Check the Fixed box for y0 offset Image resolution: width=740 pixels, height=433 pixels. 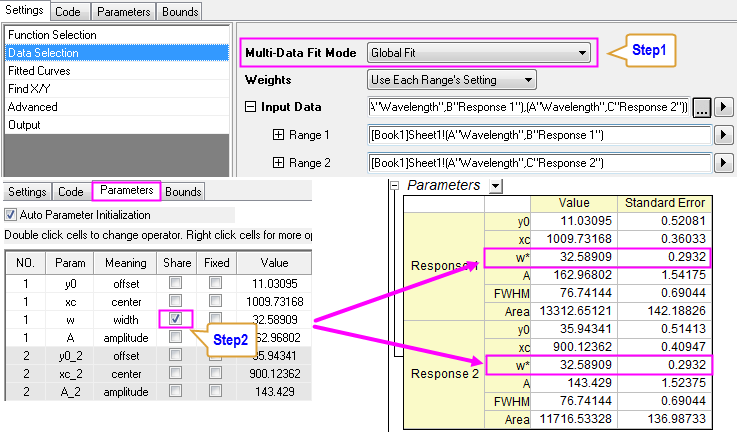point(215,282)
